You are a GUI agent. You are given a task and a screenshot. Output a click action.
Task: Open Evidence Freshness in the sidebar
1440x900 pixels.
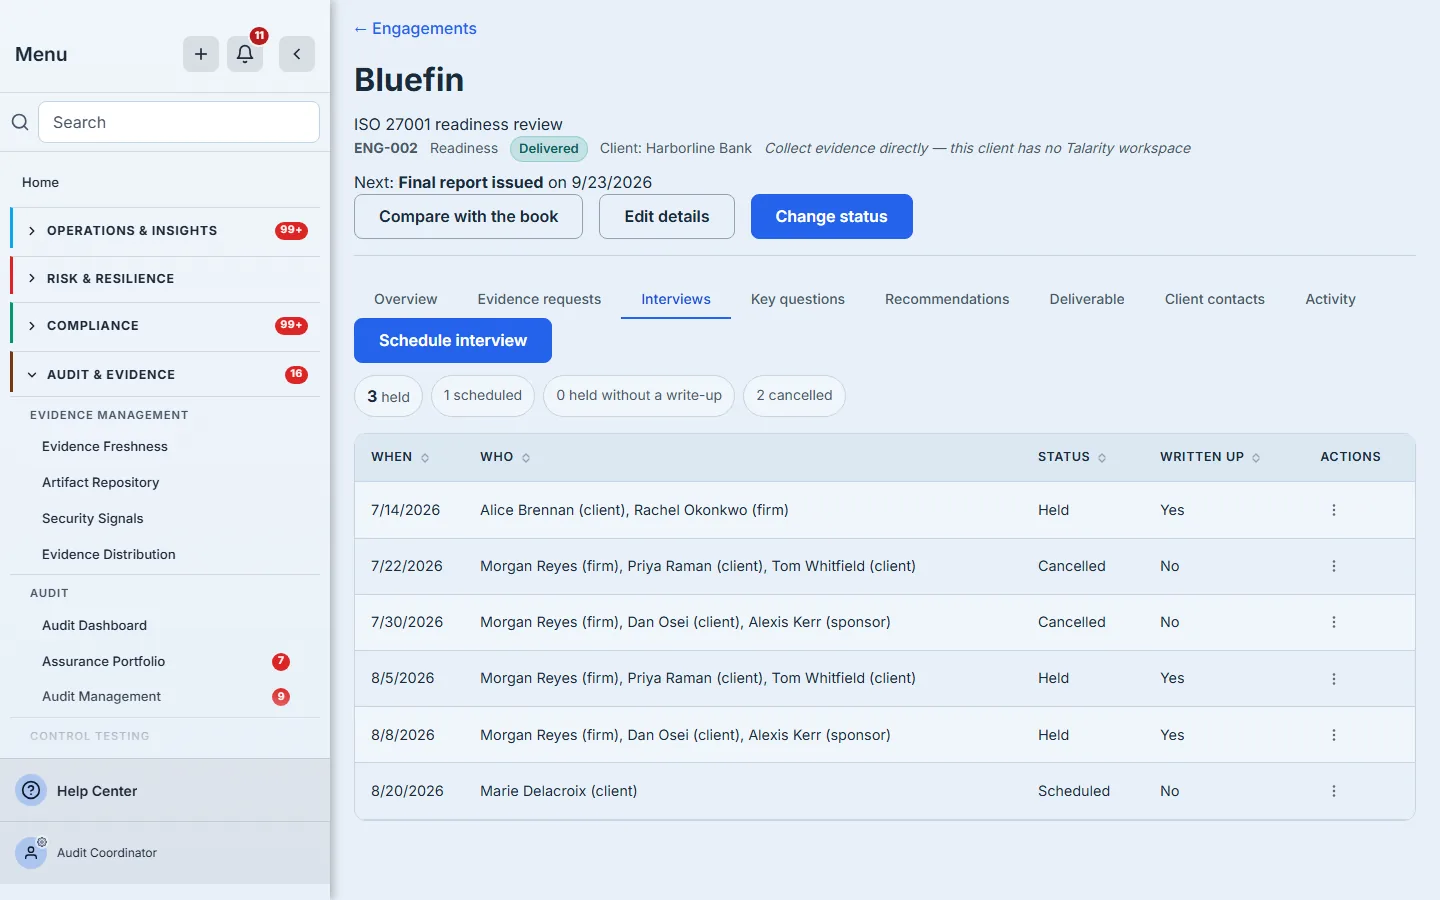tap(105, 446)
